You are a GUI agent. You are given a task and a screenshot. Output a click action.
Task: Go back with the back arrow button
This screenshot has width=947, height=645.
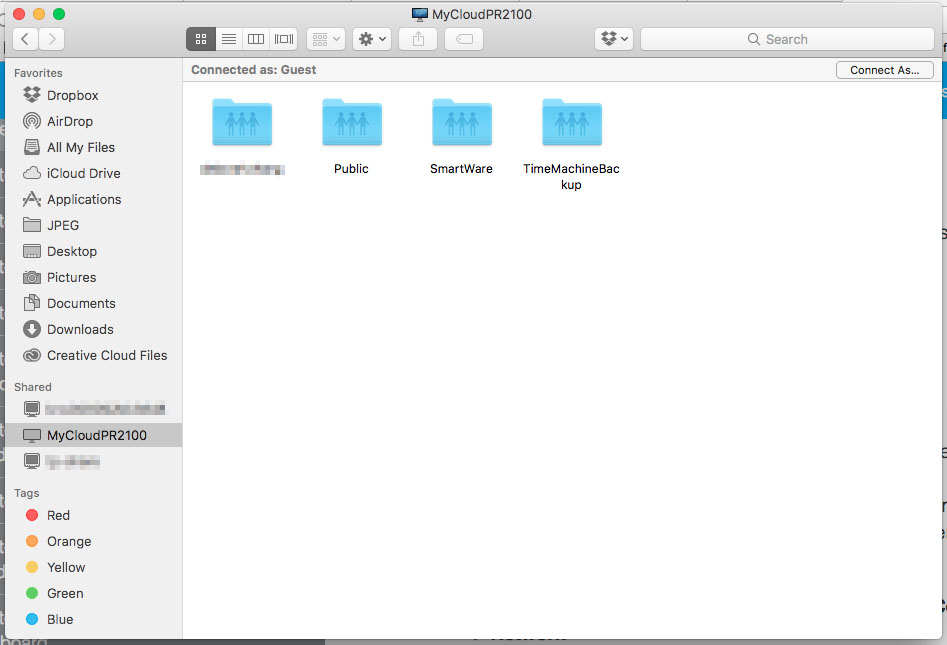25,39
